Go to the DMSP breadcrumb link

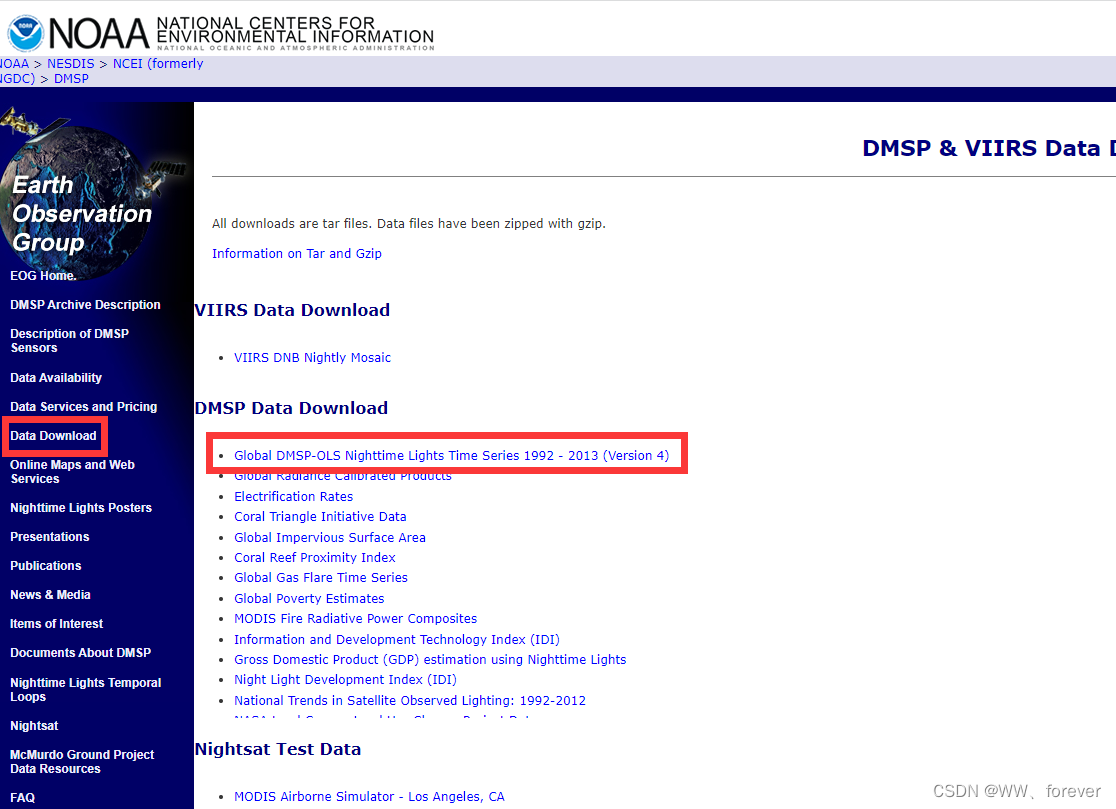[71, 78]
